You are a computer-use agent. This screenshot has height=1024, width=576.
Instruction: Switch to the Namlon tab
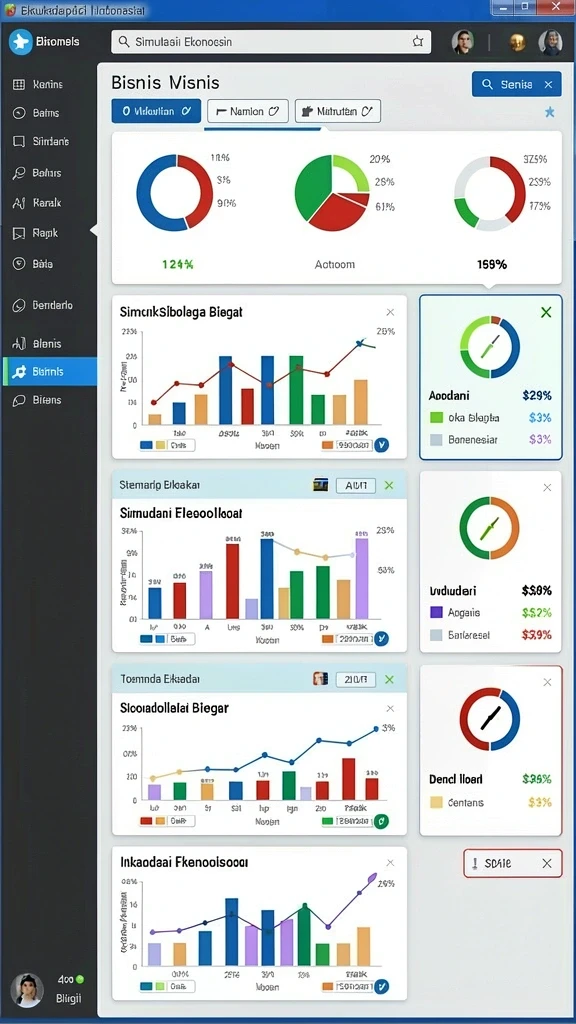248,111
